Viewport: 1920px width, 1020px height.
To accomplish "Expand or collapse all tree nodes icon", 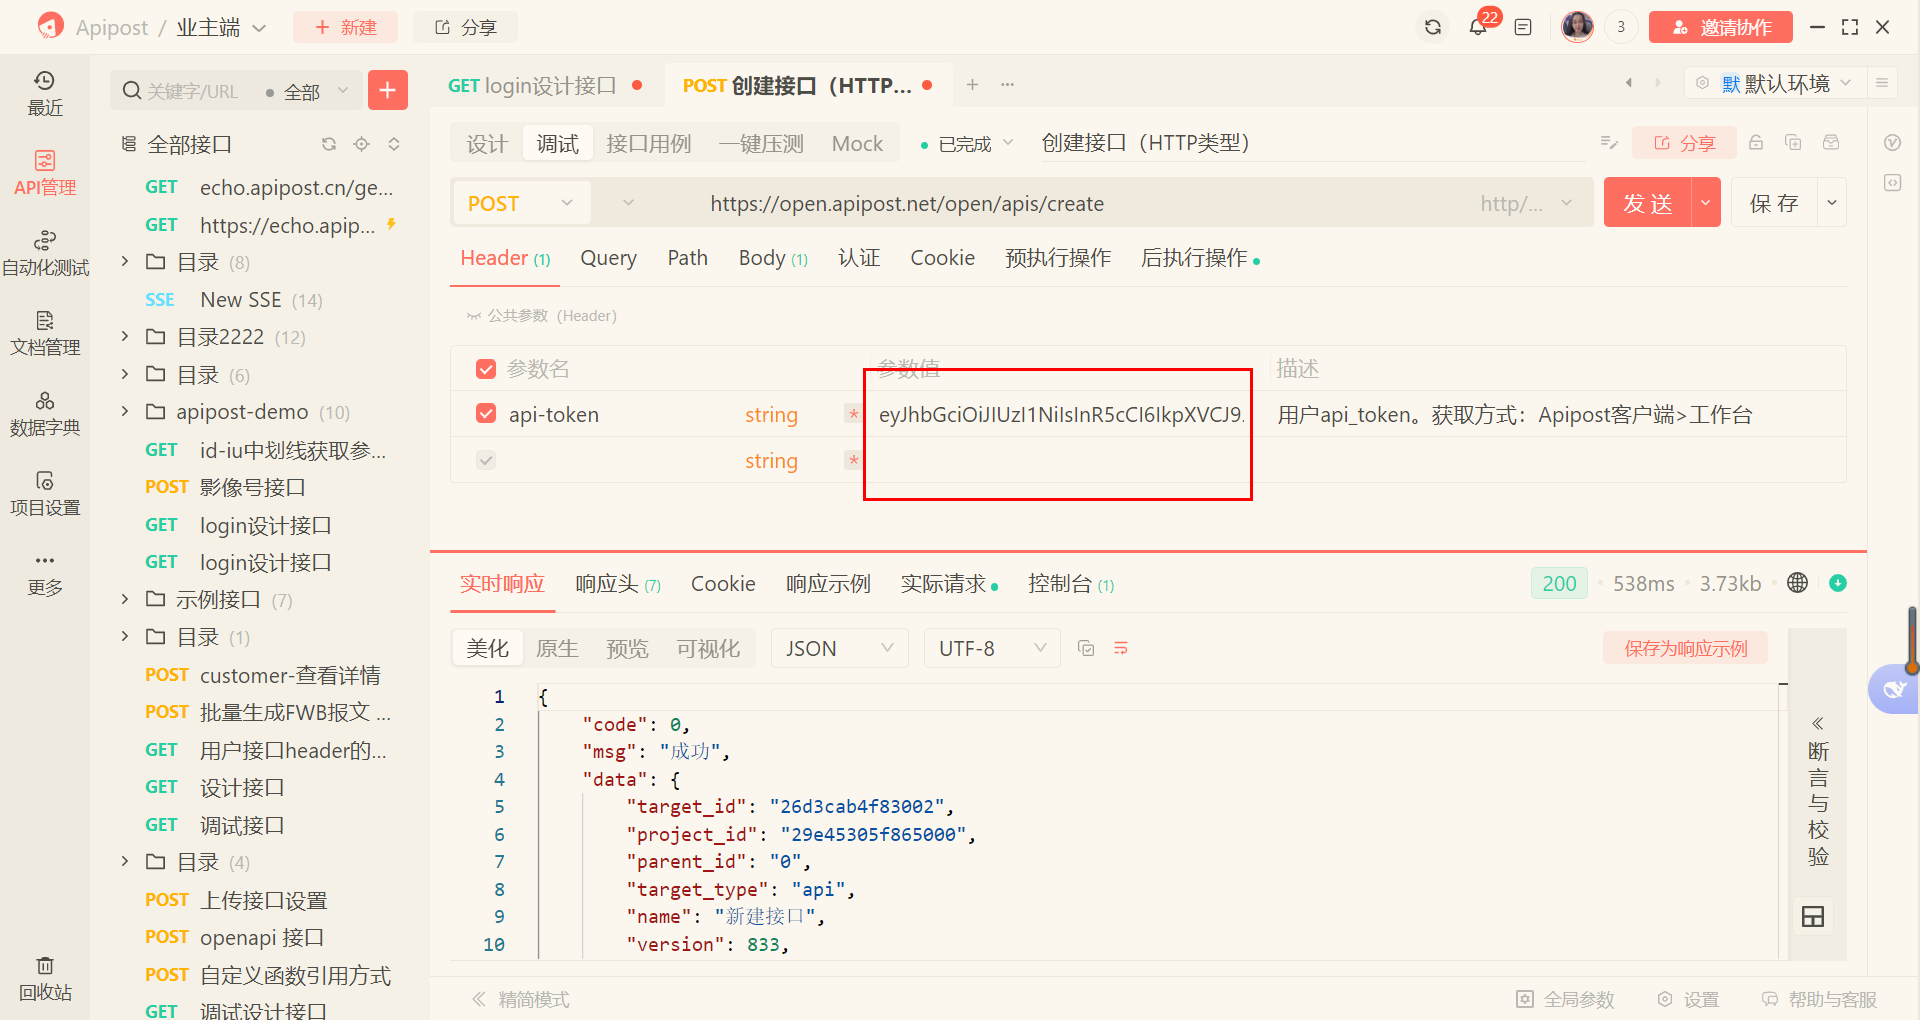I will [394, 144].
